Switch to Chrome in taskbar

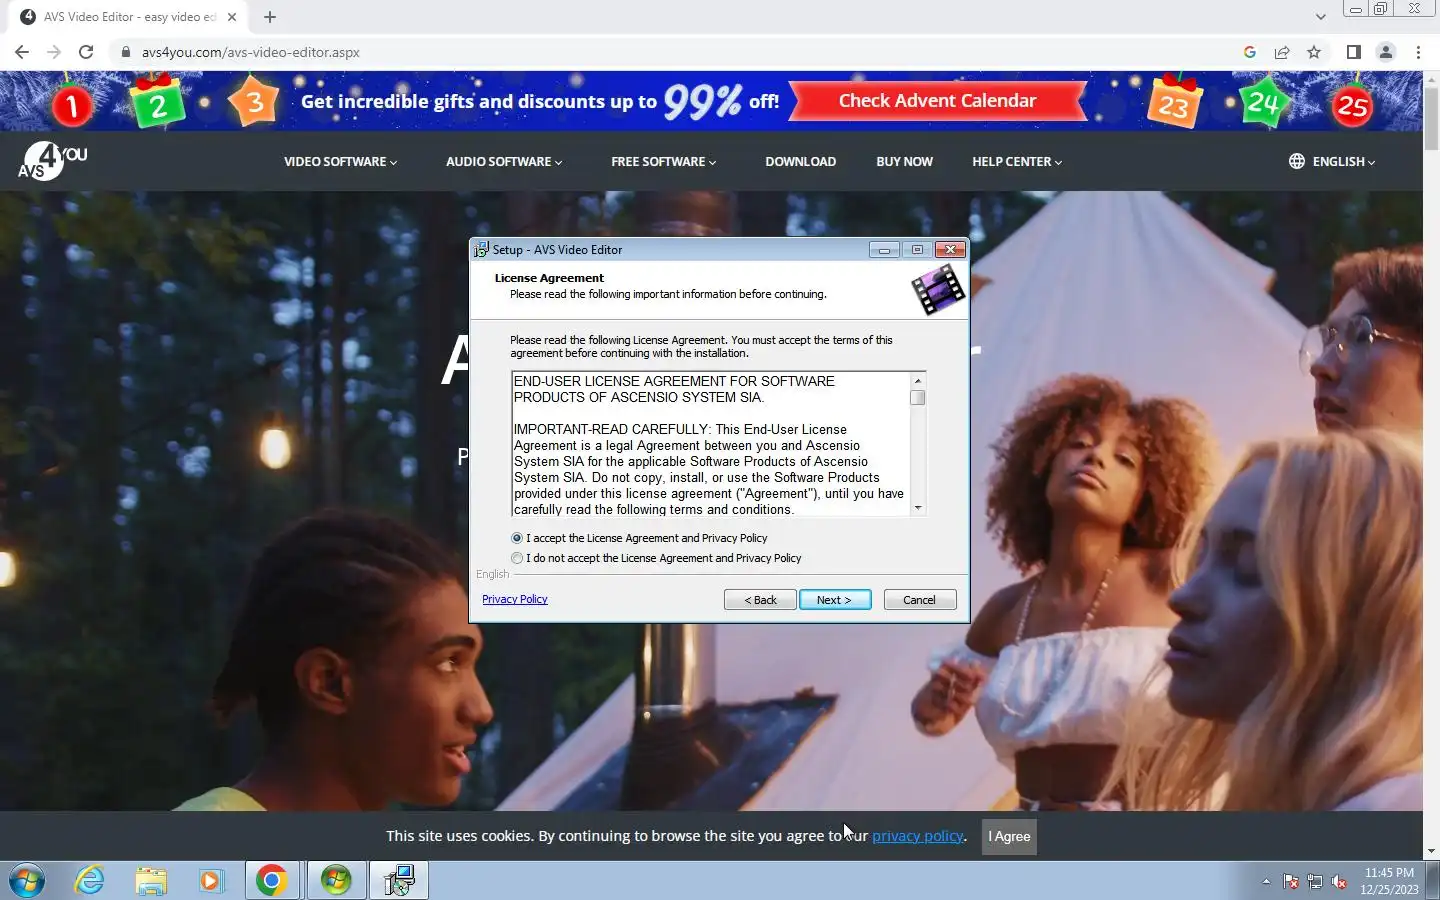(x=271, y=881)
